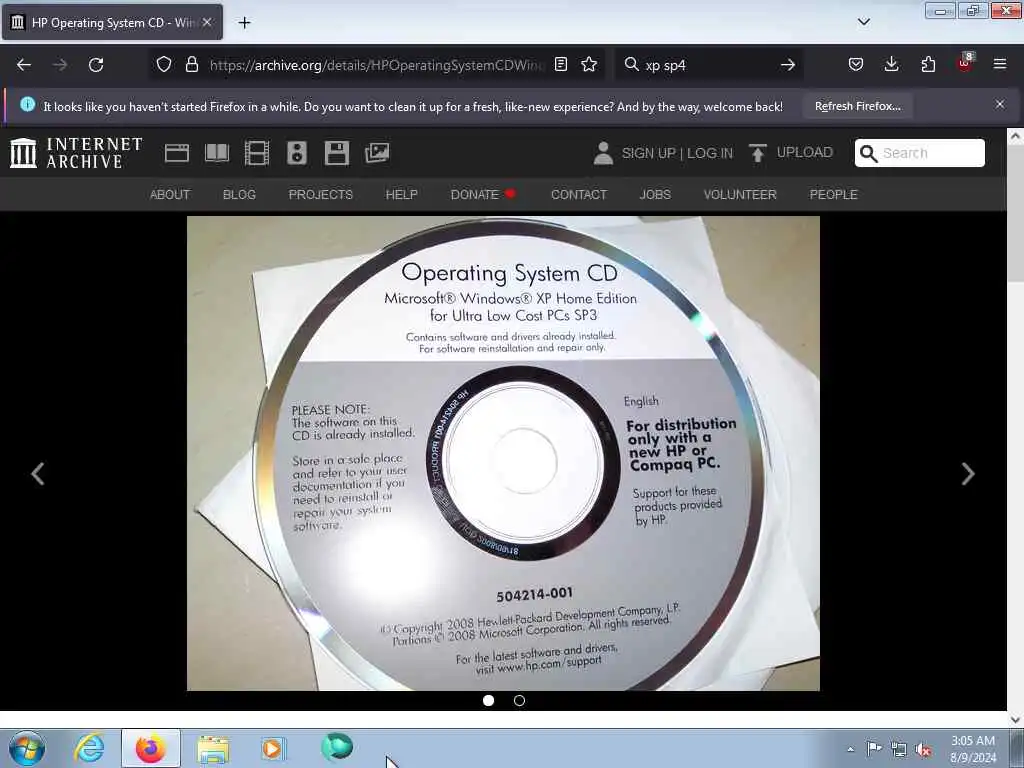Click the LOG IN link
The image size is (1024, 768).
[710, 153]
